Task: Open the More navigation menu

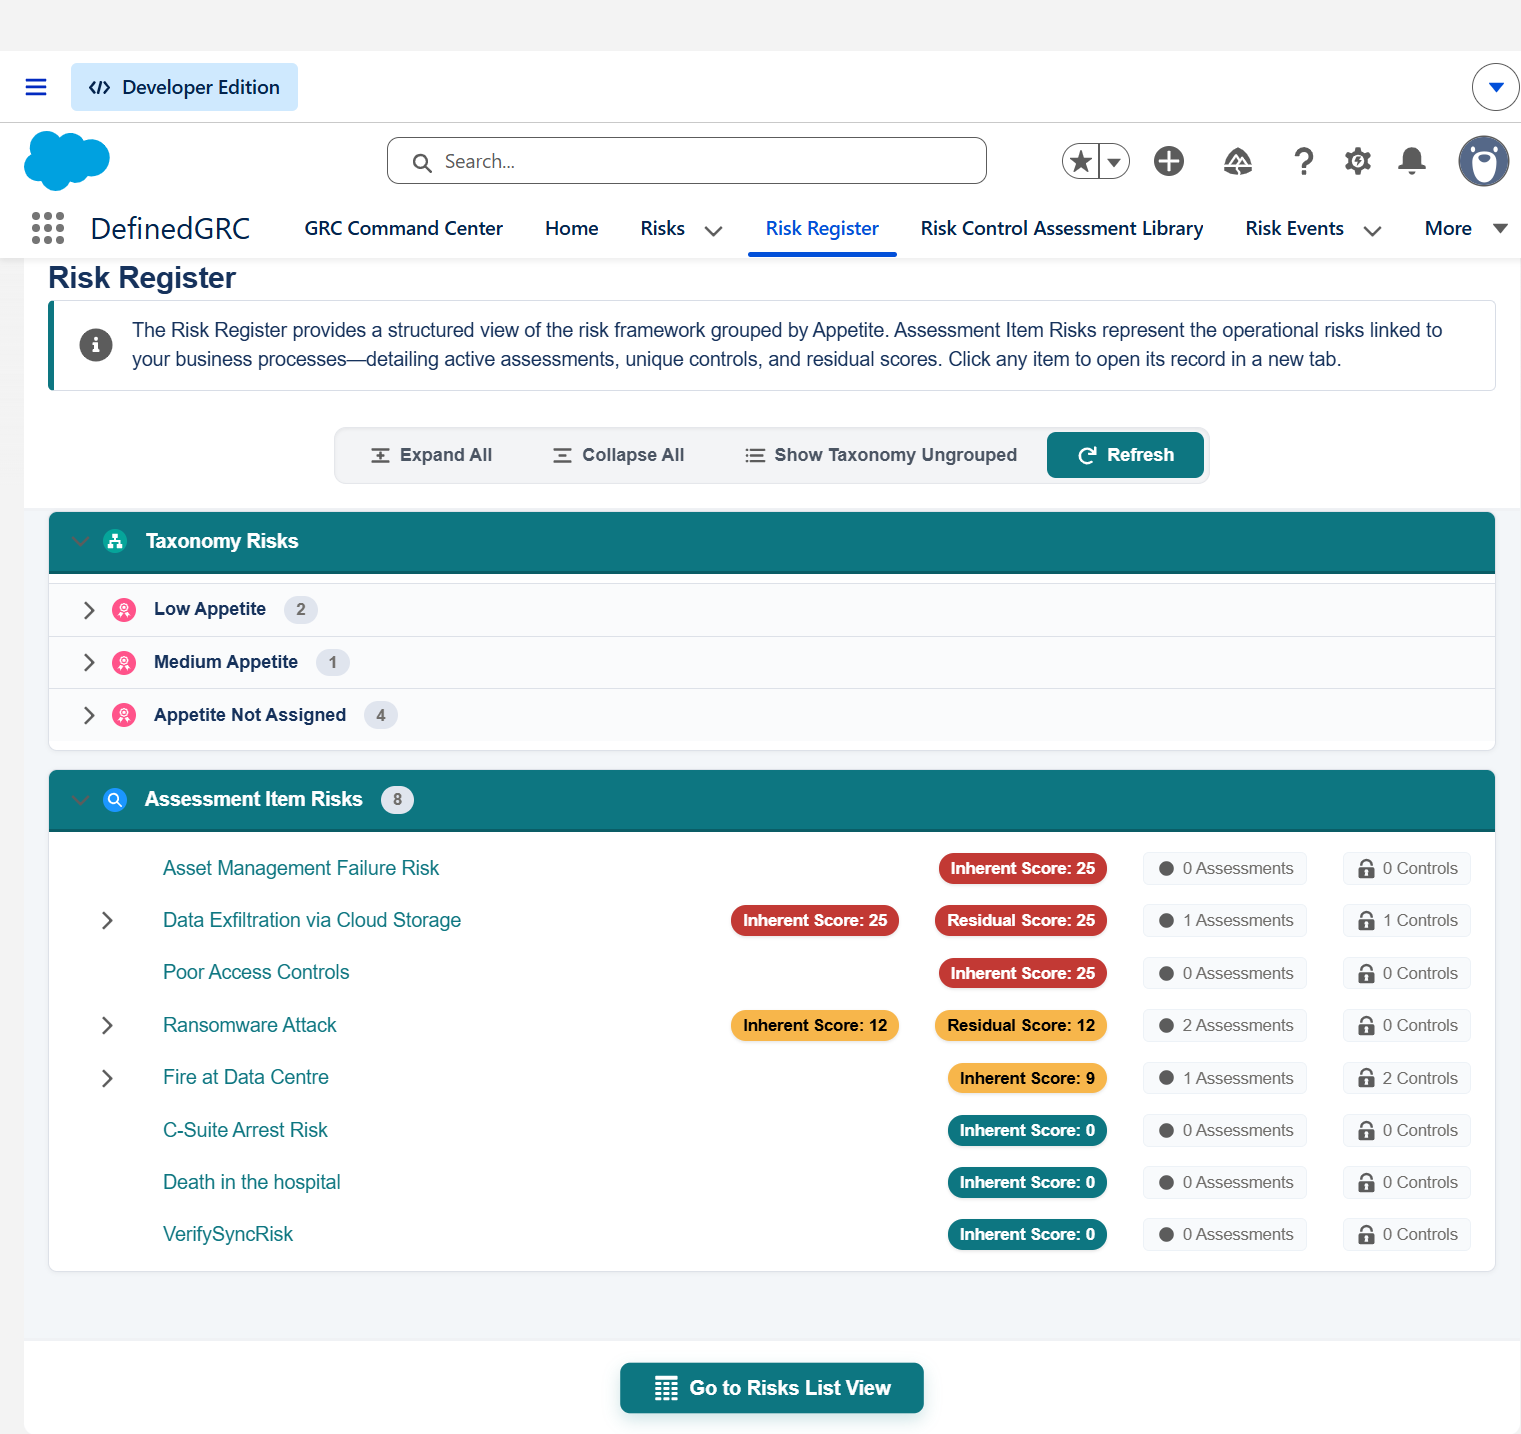Action: 1465,228
